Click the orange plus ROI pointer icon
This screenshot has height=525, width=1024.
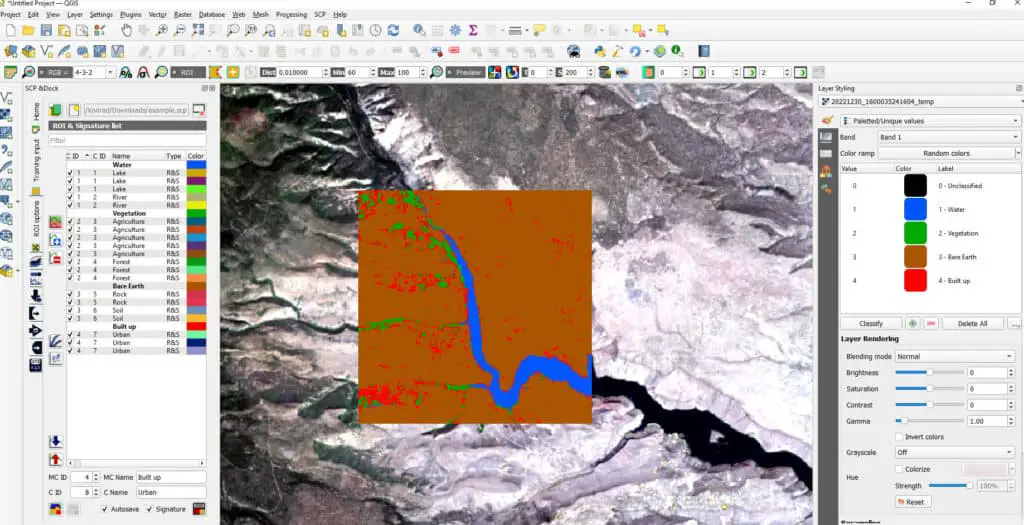232,72
